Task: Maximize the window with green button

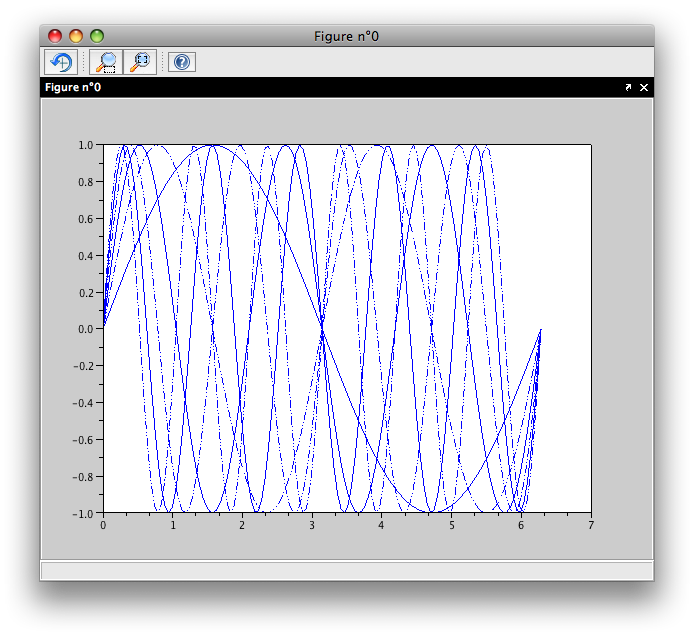Action: (97, 36)
